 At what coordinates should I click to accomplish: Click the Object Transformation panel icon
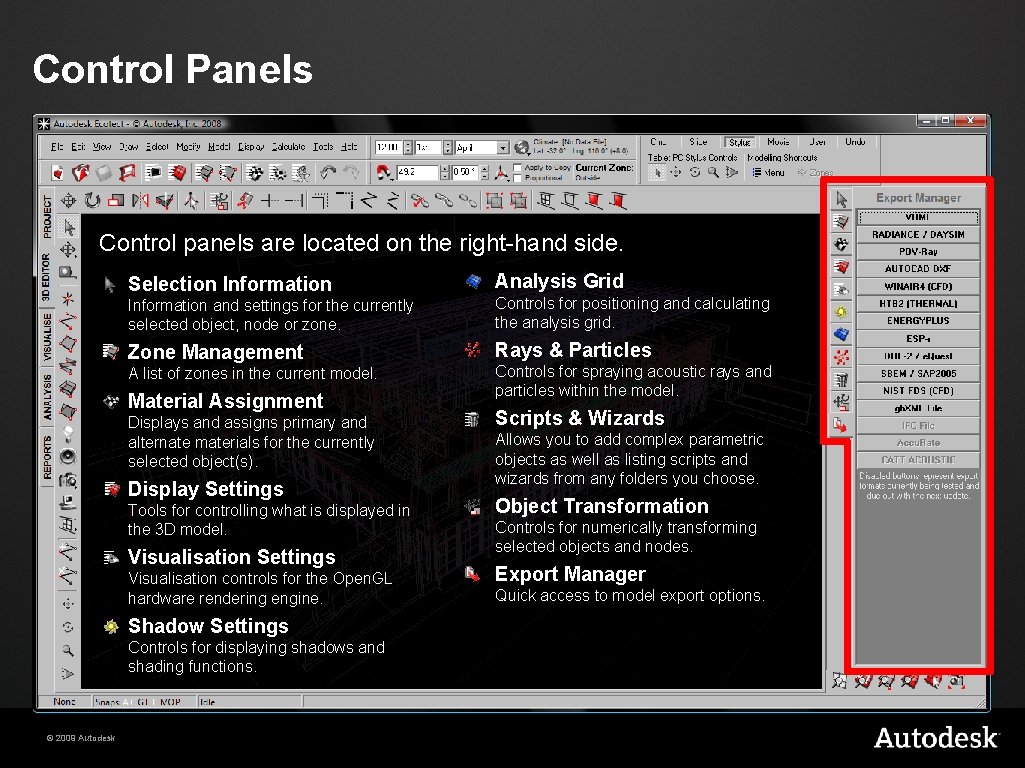point(471,507)
